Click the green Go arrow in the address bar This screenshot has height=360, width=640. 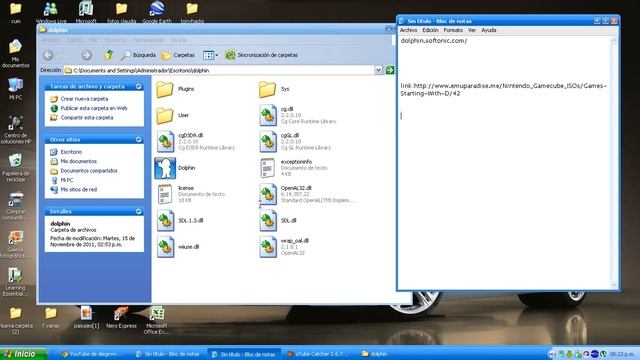(390, 70)
